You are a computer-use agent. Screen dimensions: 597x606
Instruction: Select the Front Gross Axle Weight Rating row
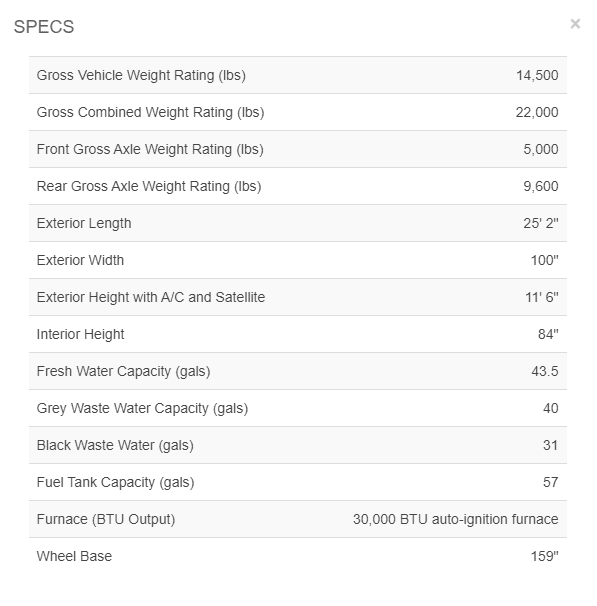click(x=298, y=149)
